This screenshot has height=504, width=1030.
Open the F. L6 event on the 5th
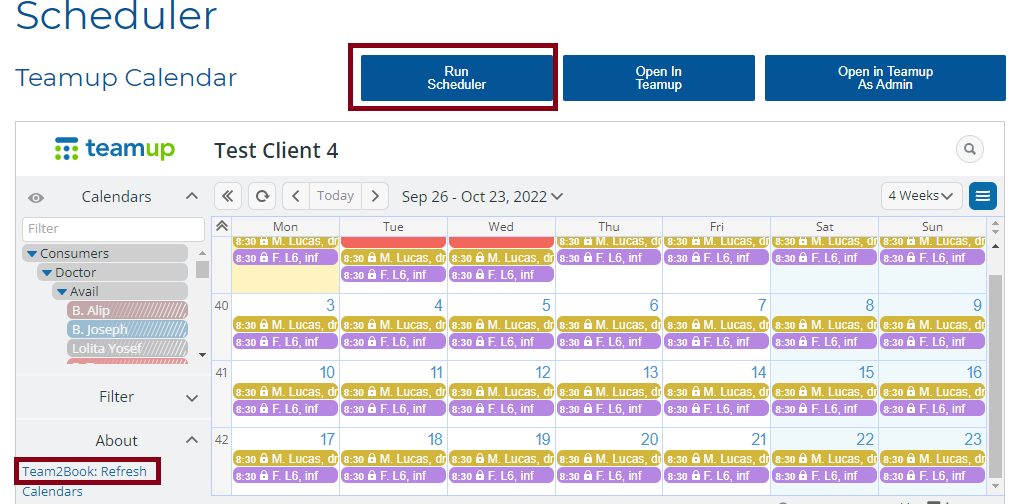(x=501, y=342)
